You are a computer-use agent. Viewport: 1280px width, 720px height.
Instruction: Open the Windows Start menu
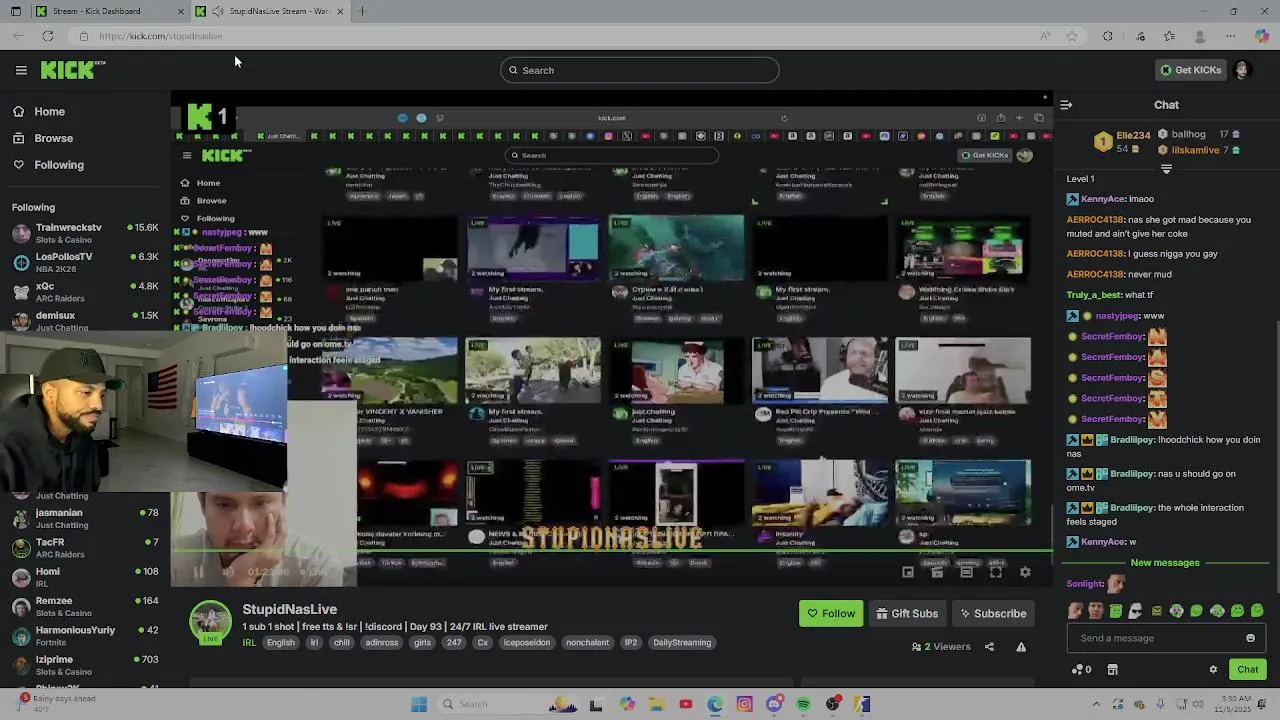click(x=419, y=704)
